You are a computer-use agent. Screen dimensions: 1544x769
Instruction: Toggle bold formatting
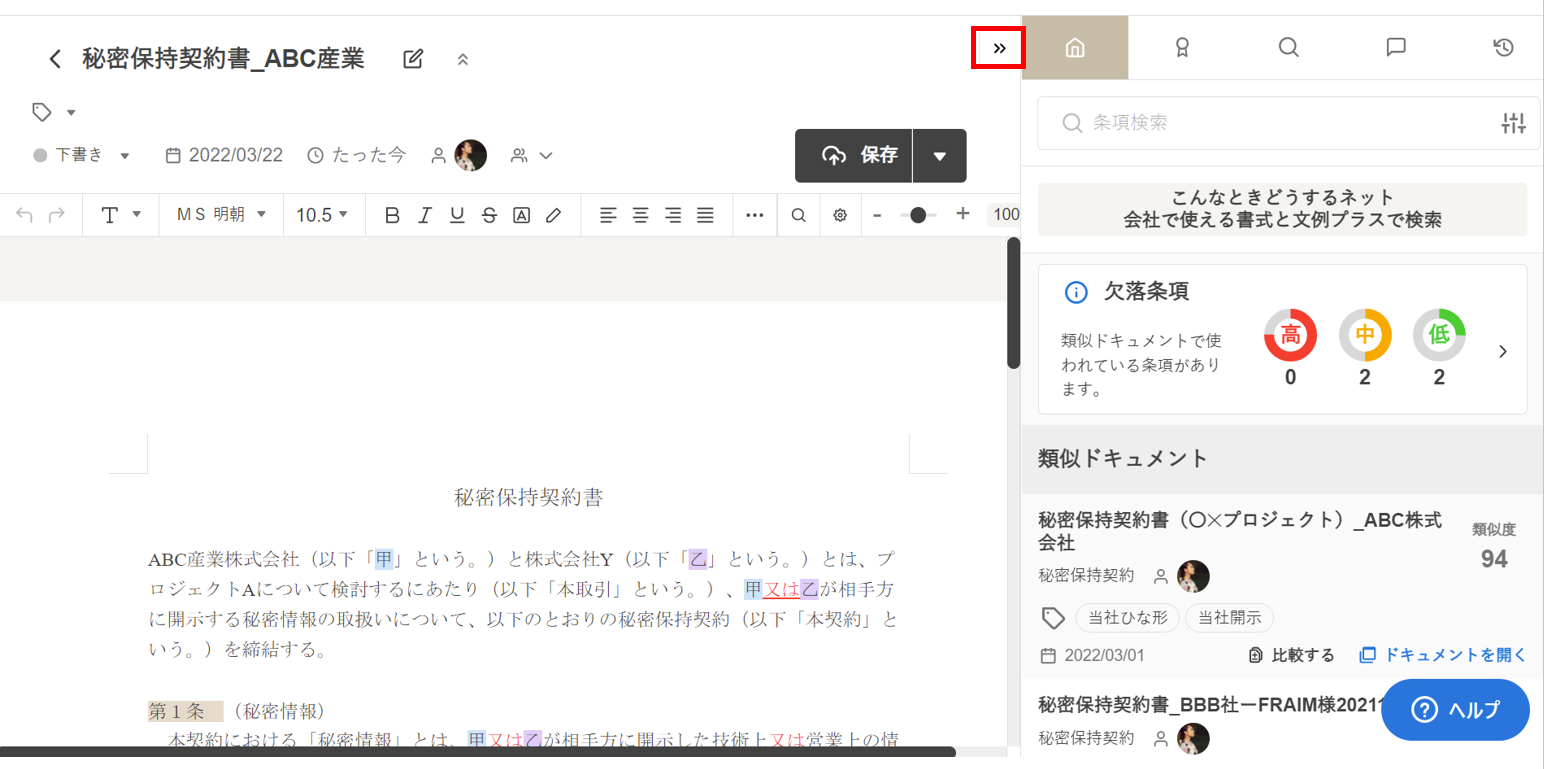392,214
